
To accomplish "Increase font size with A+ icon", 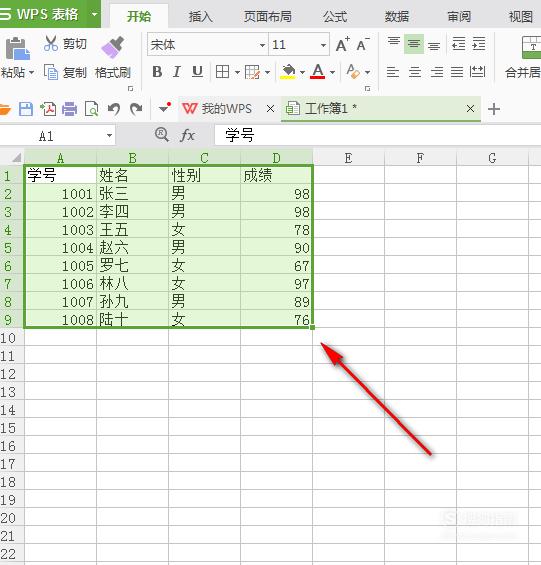I will coord(342,45).
